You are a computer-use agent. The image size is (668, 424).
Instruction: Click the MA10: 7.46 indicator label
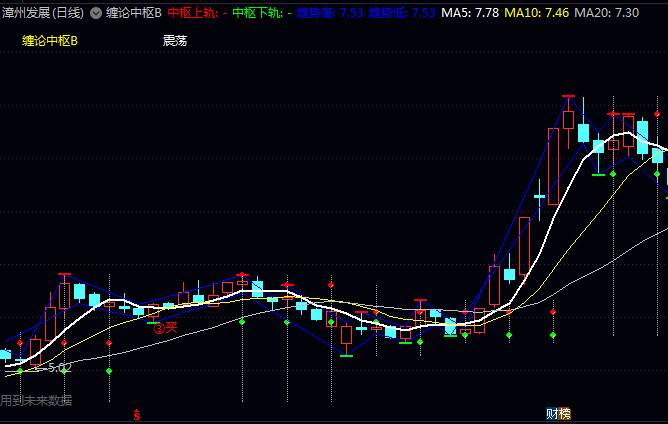536,13
